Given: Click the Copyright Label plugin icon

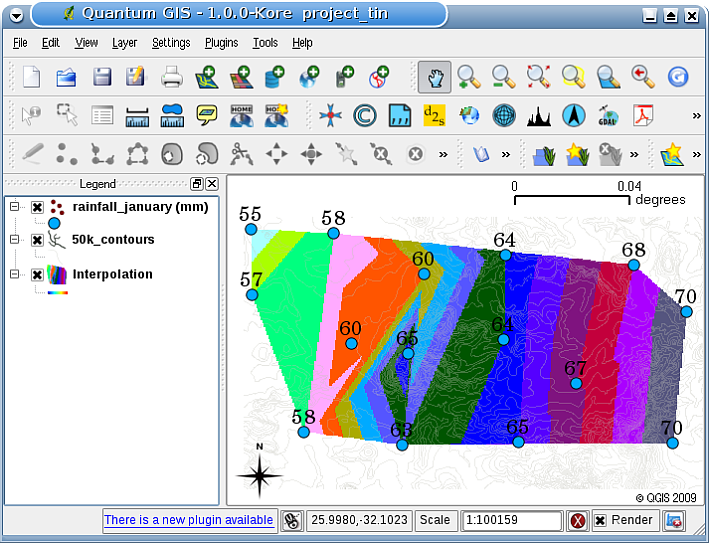Looking at the screenshot, I should point(365,115).
